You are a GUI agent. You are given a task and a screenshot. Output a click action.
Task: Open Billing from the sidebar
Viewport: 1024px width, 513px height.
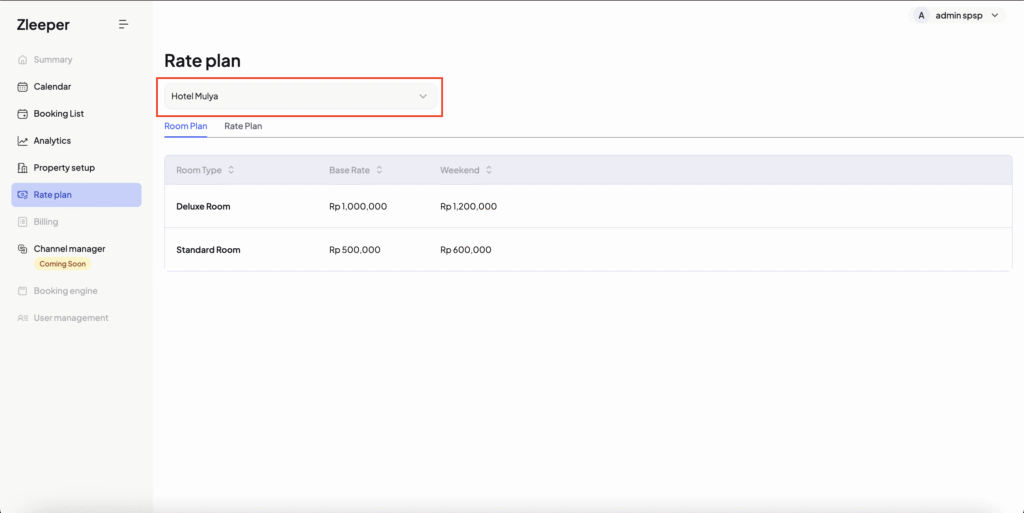(46, 222)
